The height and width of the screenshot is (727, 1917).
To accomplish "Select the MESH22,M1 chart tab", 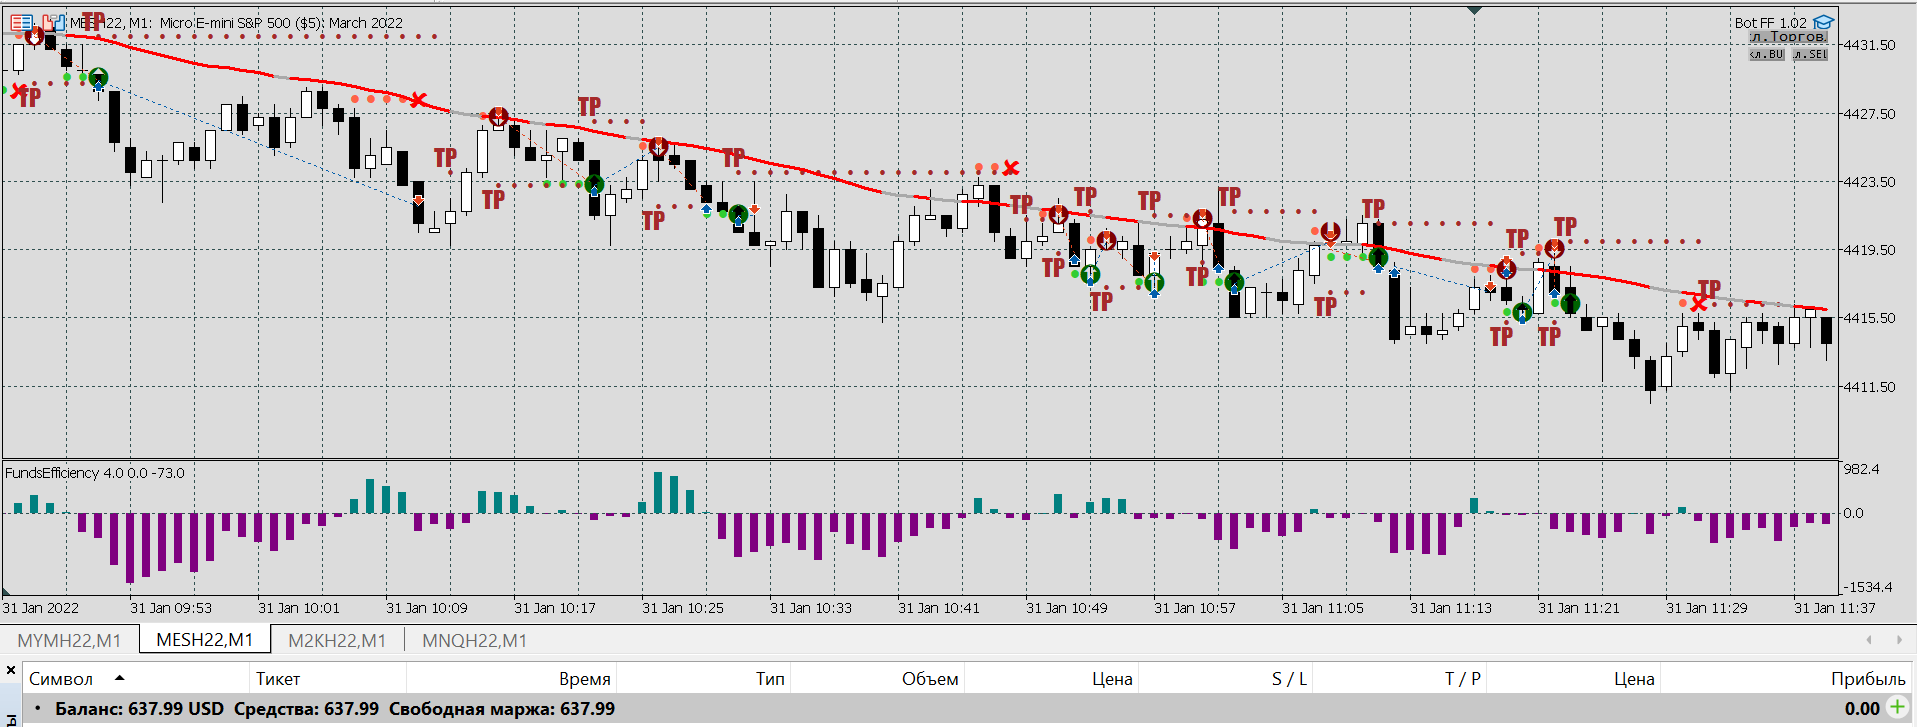I will click(205, 640).
